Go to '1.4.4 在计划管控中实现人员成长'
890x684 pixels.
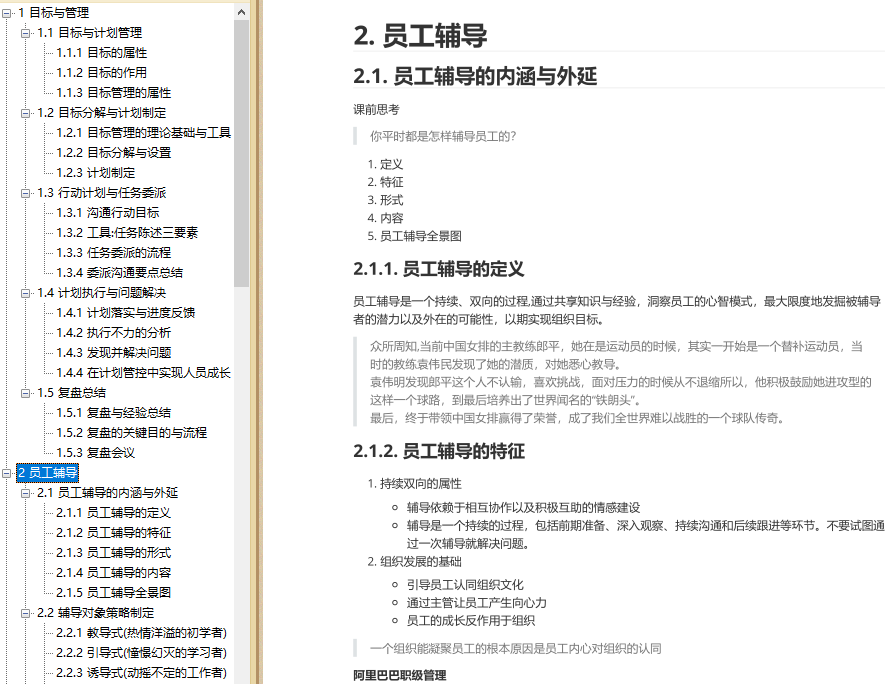tap(144, 373)
